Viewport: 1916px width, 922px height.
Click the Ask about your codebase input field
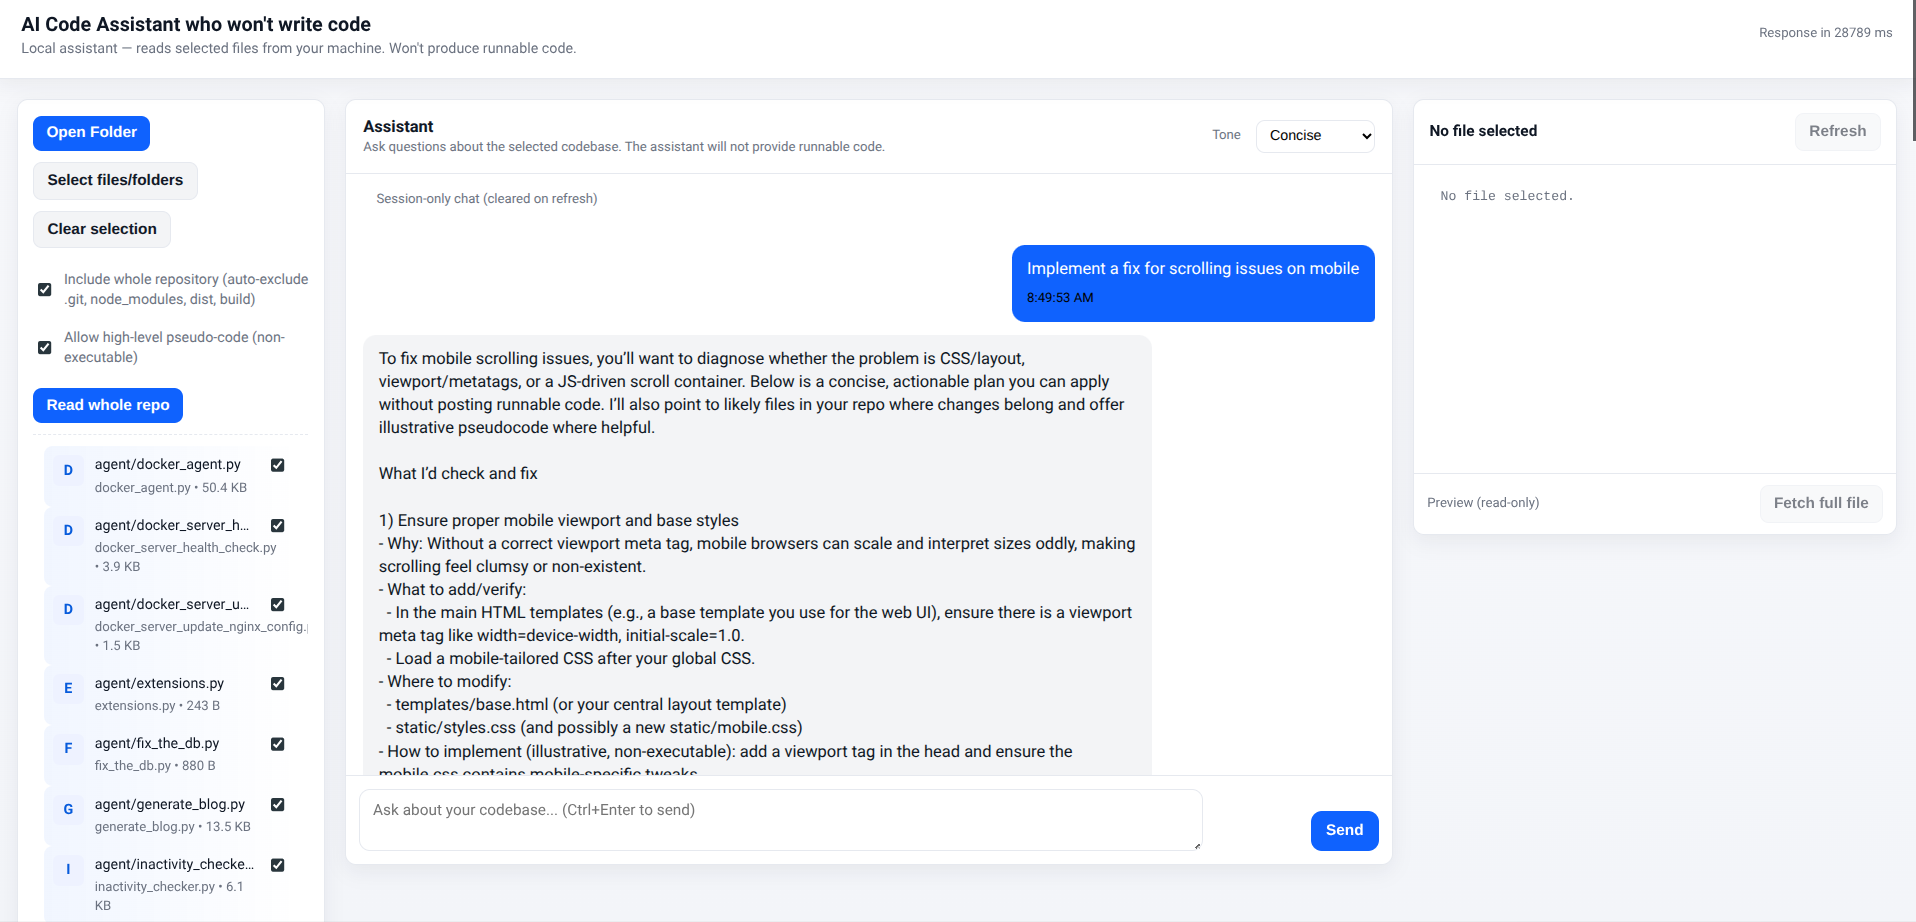coord(780,819)
